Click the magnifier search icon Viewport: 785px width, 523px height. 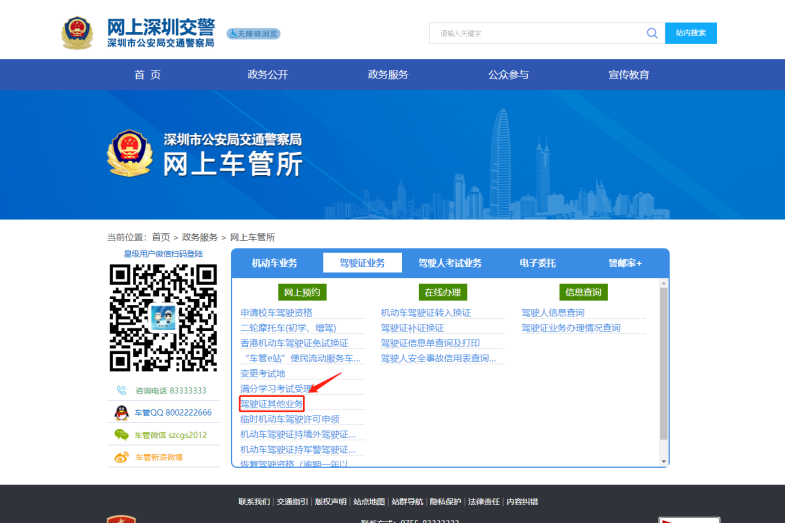[652, 33]
